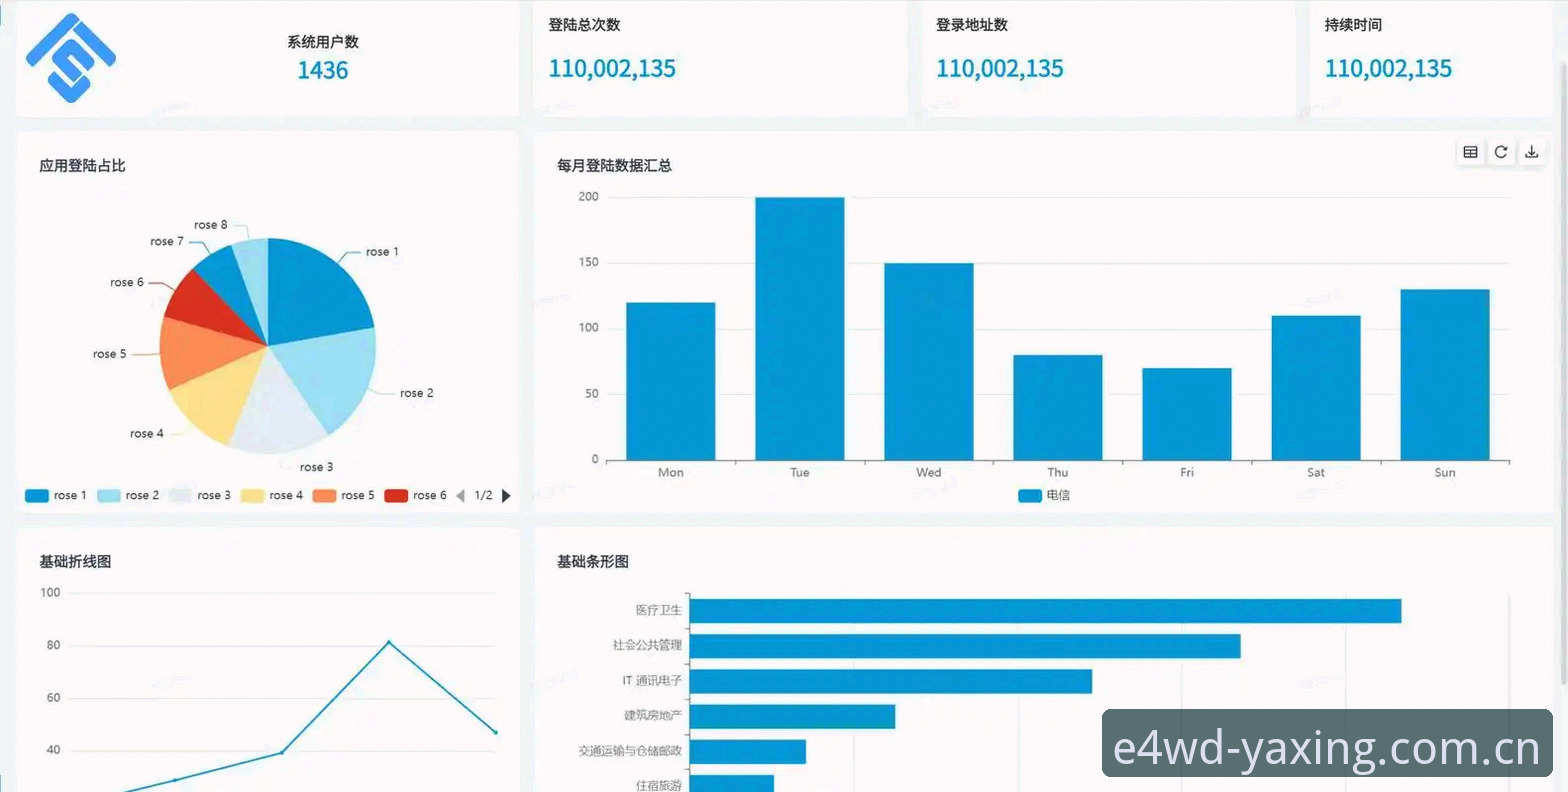The image size is (1568, 792).
Task: Click the 登陆总次数 card value
Action: tap(612, 68)
